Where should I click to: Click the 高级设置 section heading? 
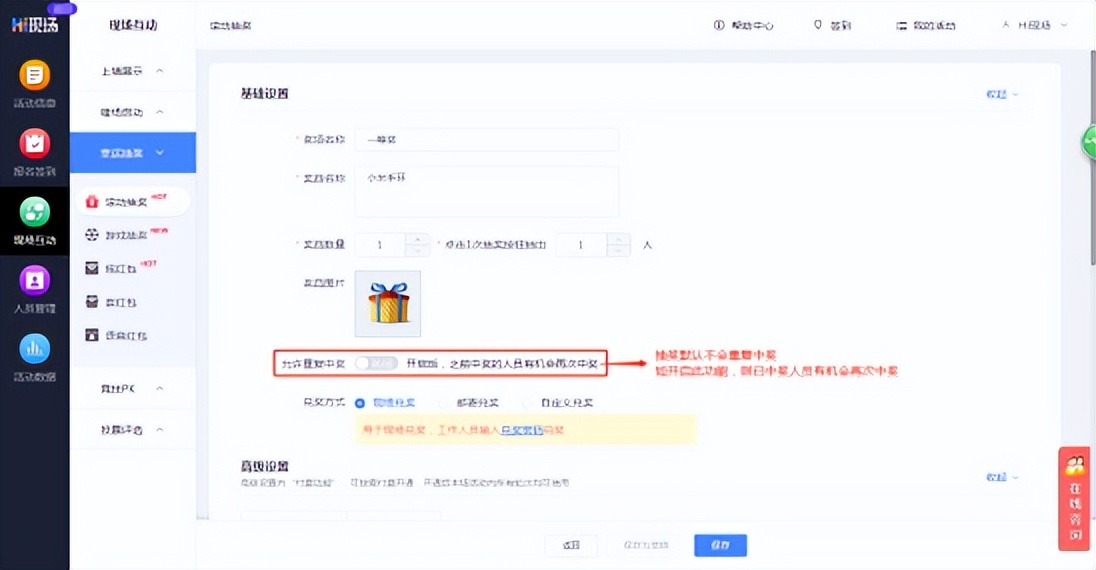265,466
